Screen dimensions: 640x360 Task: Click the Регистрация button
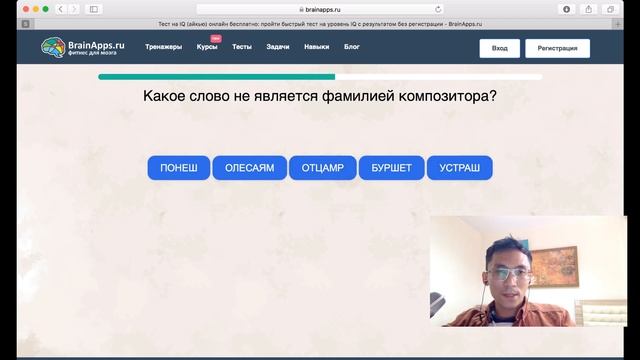pos(558,48)
